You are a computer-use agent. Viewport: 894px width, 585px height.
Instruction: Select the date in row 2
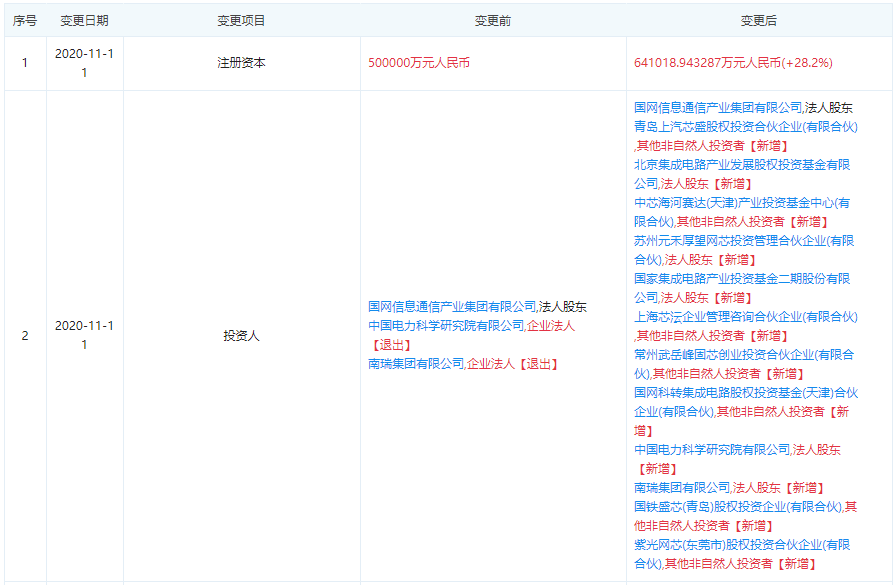[84, 335]
